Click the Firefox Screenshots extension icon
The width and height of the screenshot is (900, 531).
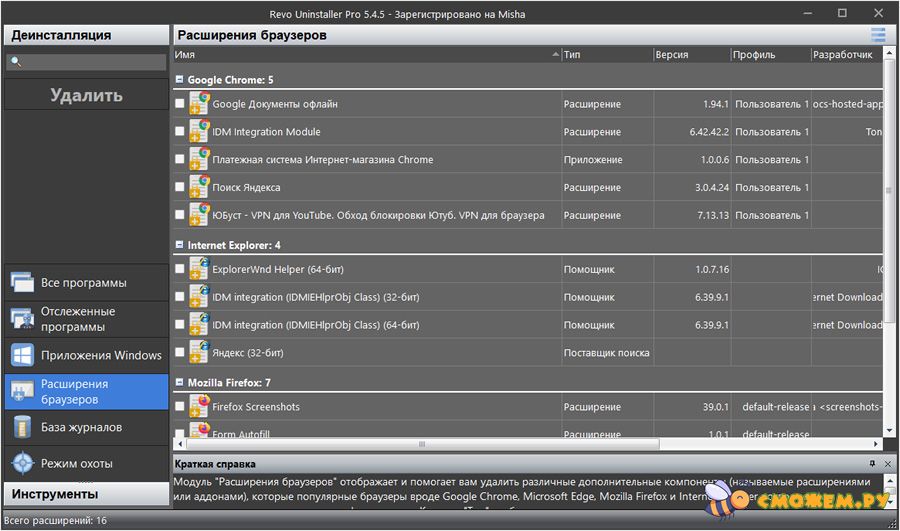[x=199, y=407]
